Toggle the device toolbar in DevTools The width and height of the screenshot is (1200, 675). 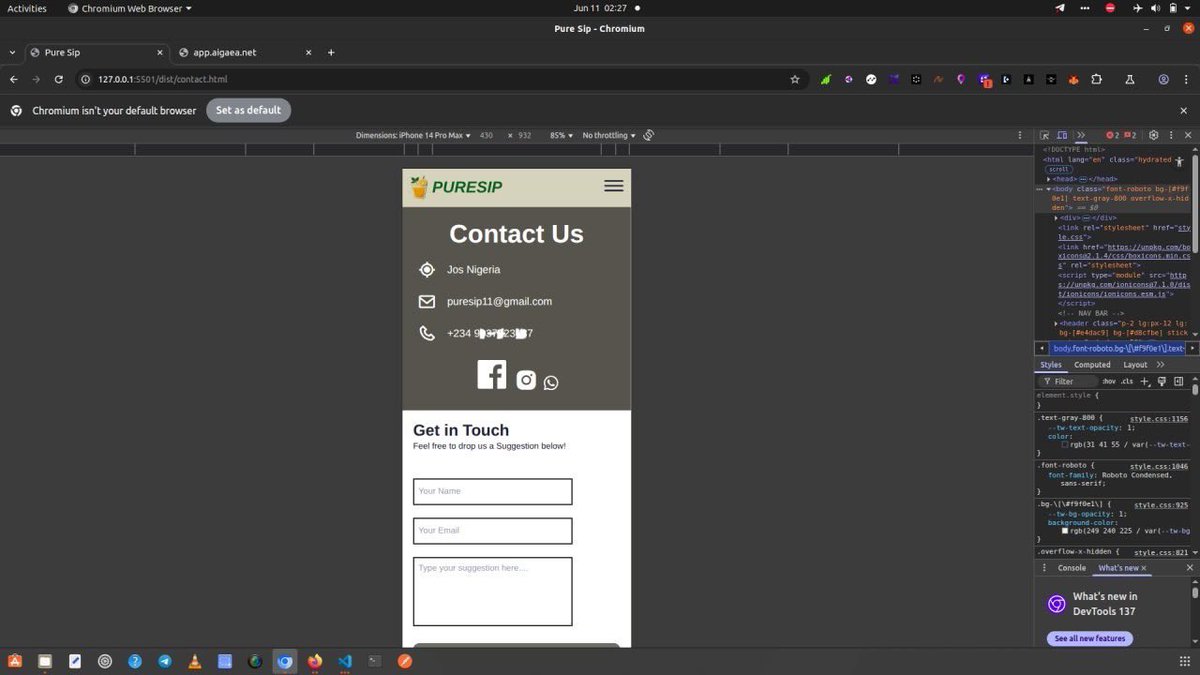pyautogui.click(x=1062, y=135)
